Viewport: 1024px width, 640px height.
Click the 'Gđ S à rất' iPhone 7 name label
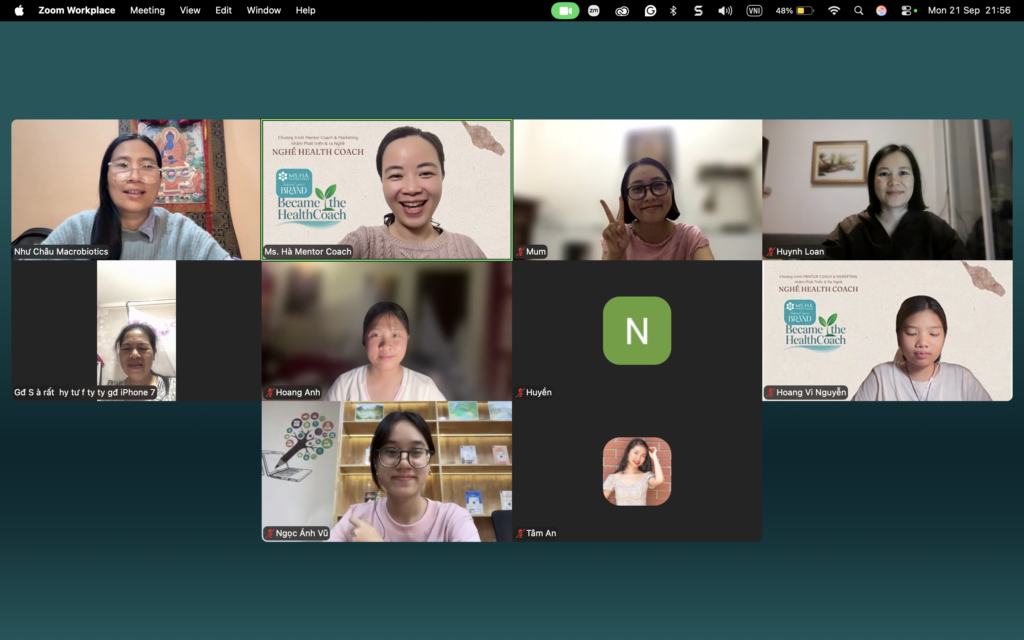point(85,392)
